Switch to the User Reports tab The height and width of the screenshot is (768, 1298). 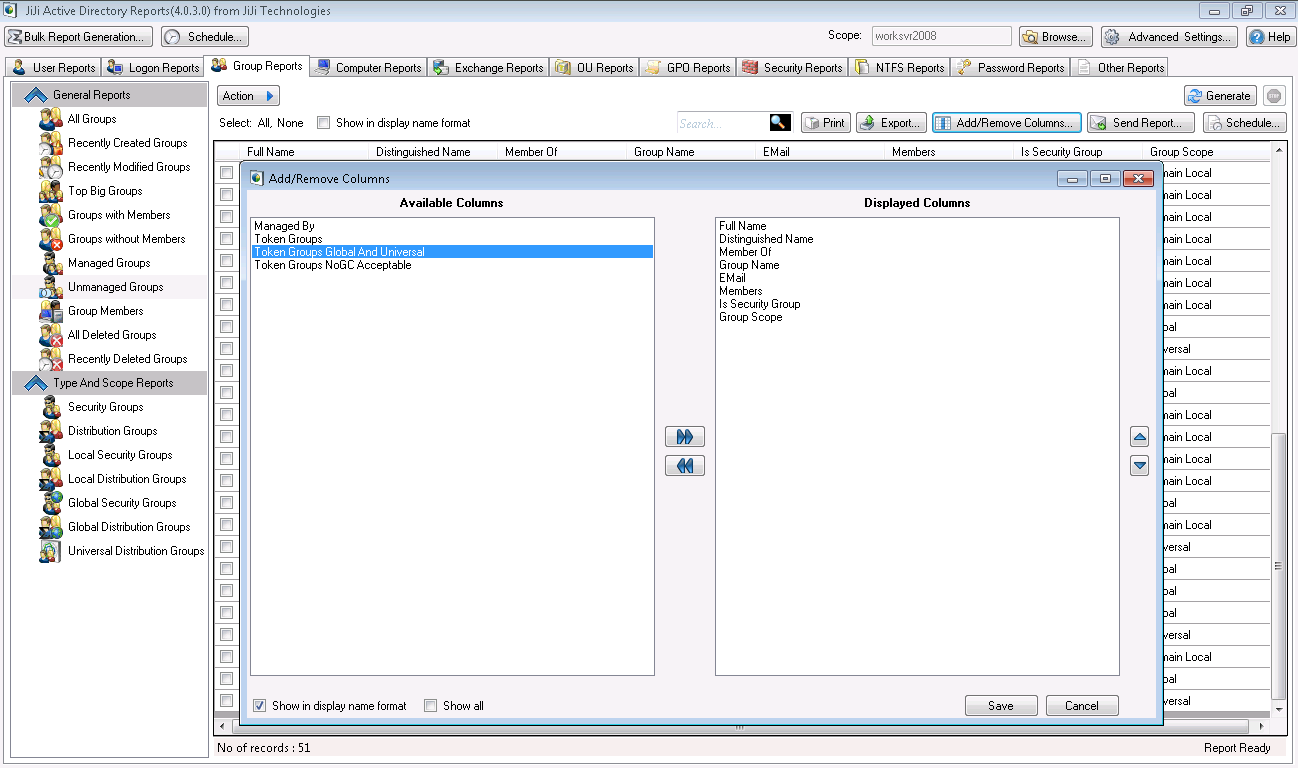click(x=55, y=68)
